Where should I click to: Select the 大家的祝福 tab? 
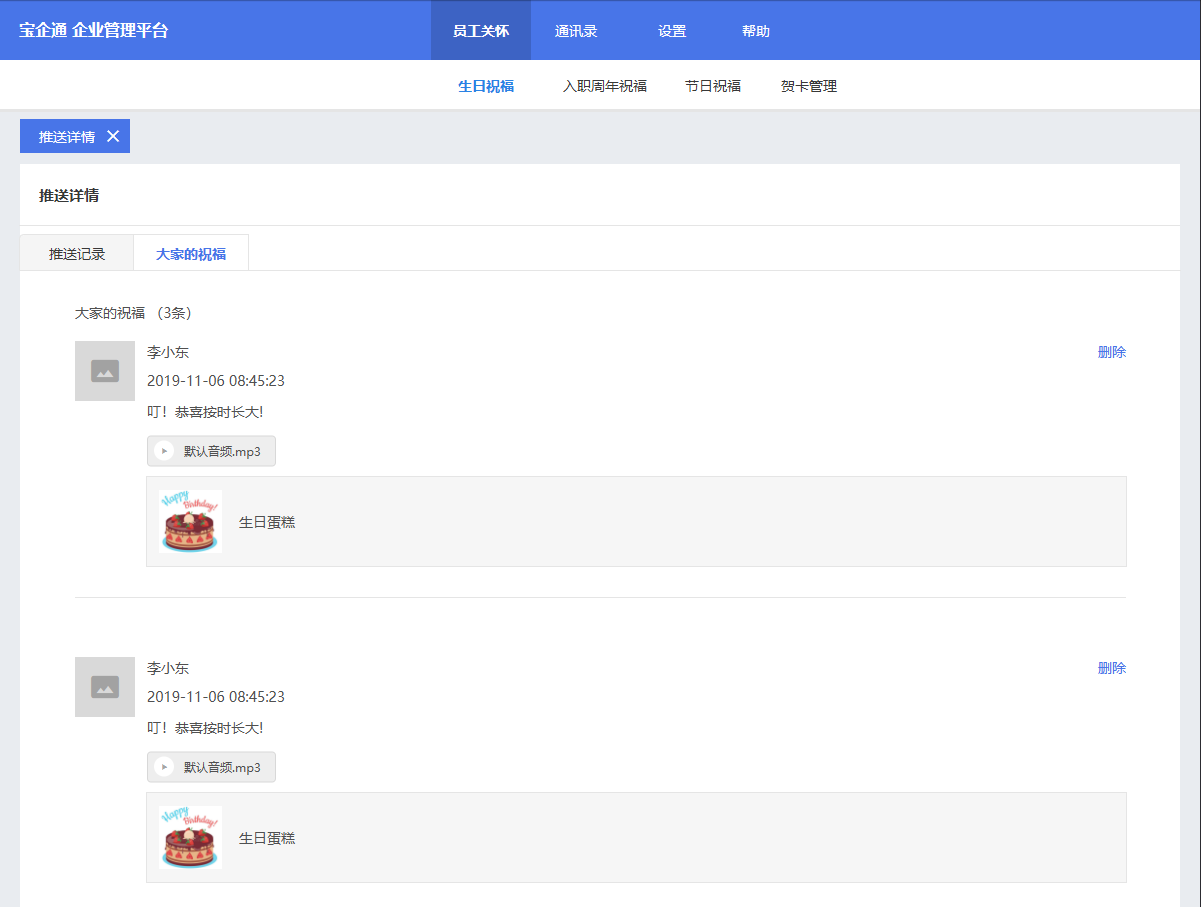[x=191, y=254]
